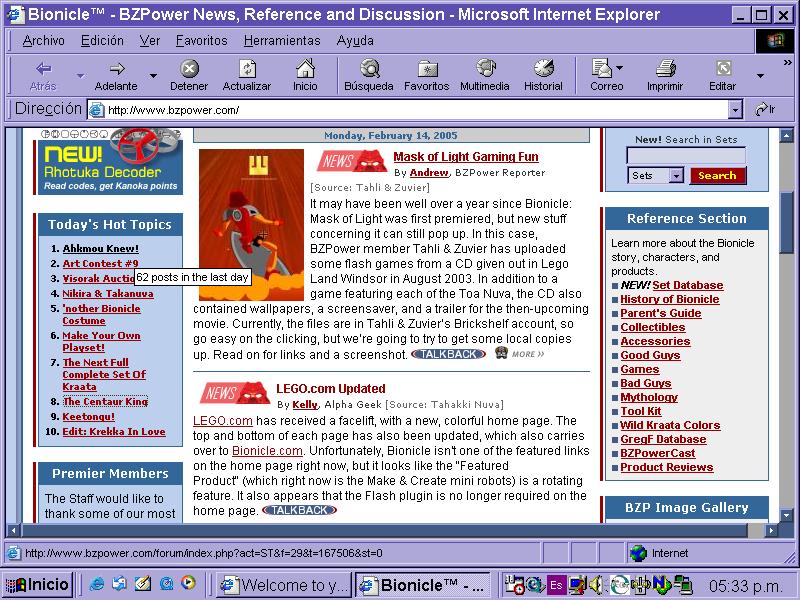Viewport: 800px width, 600px height.
Task: Click the Ir go arrow button
Action: (765, 109)
